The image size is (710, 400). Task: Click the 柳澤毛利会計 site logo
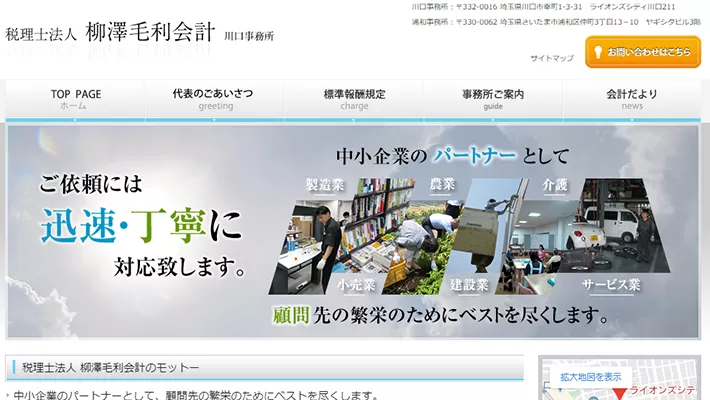140,33
